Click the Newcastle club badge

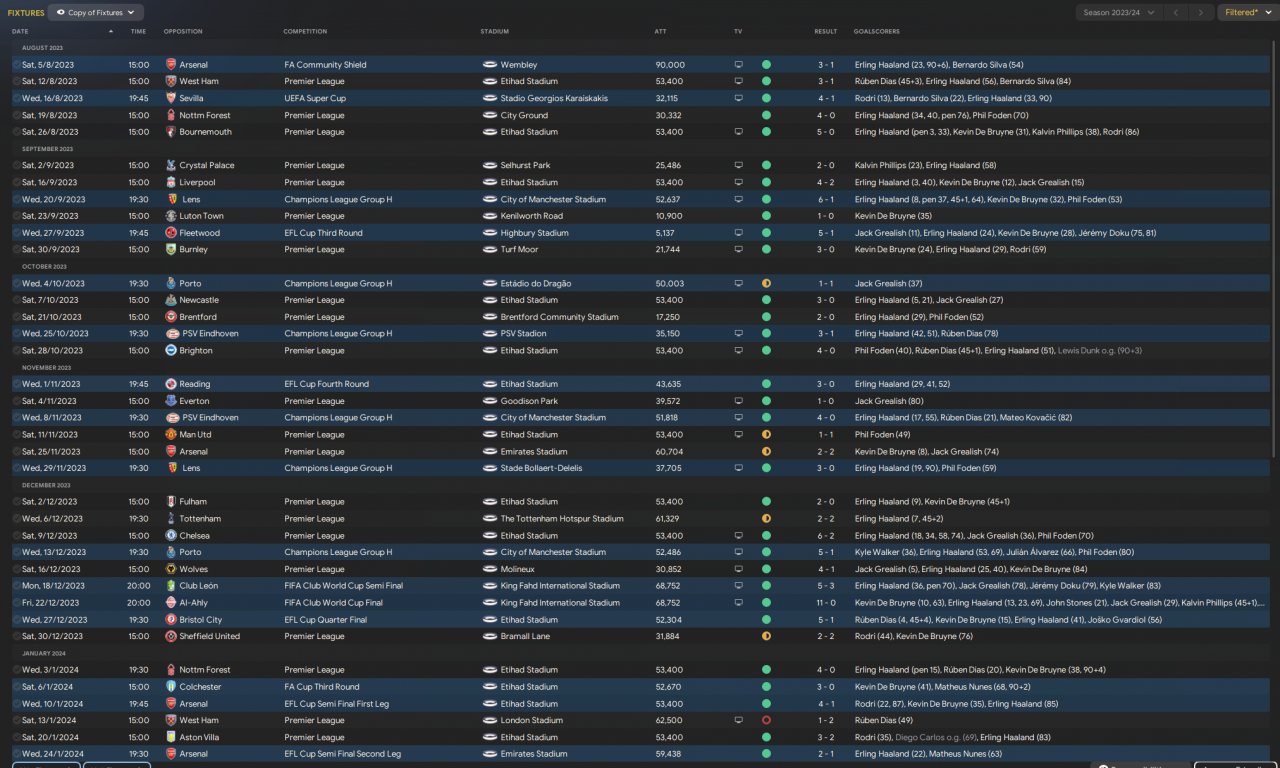tap(171, 300)
